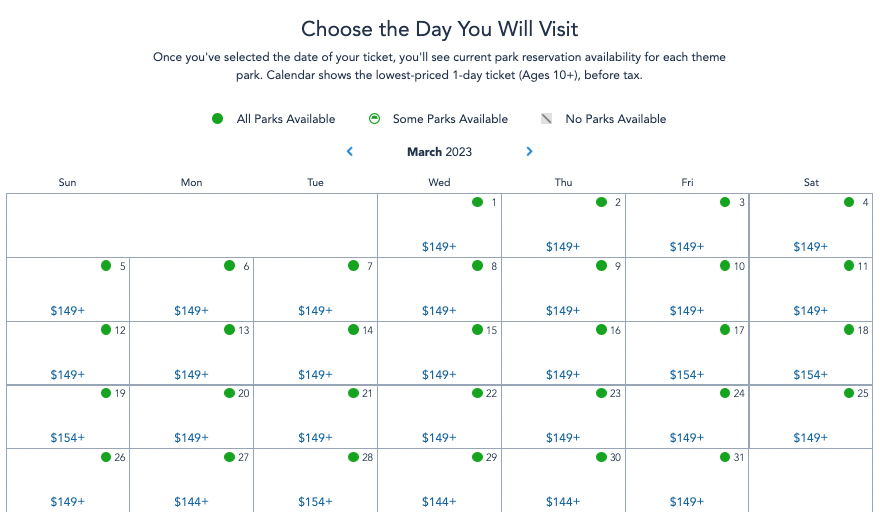Screen dimensions: 880x512
Task: Click the $154+ price on March 18
Action: (810, 375)
